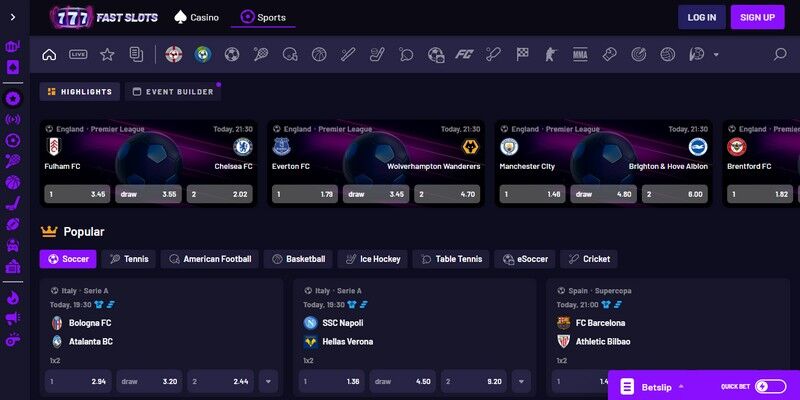
Task: Toggle the QUICK BET switch
Action: click(x=770, y=386)
